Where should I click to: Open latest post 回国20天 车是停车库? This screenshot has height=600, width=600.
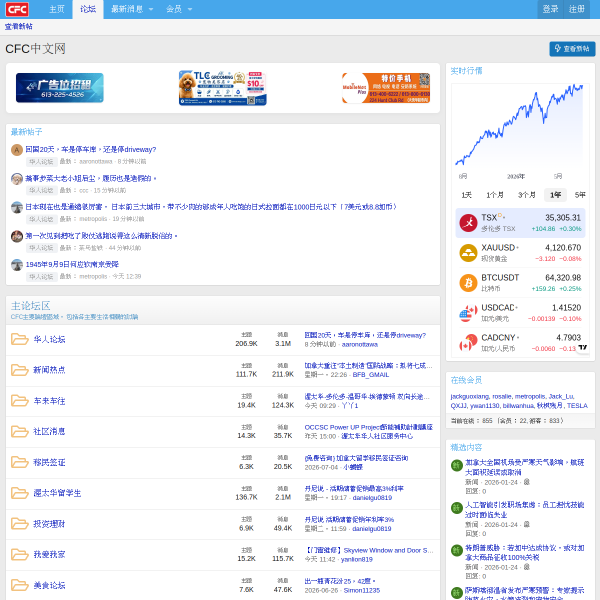click(x=91, y=149)
